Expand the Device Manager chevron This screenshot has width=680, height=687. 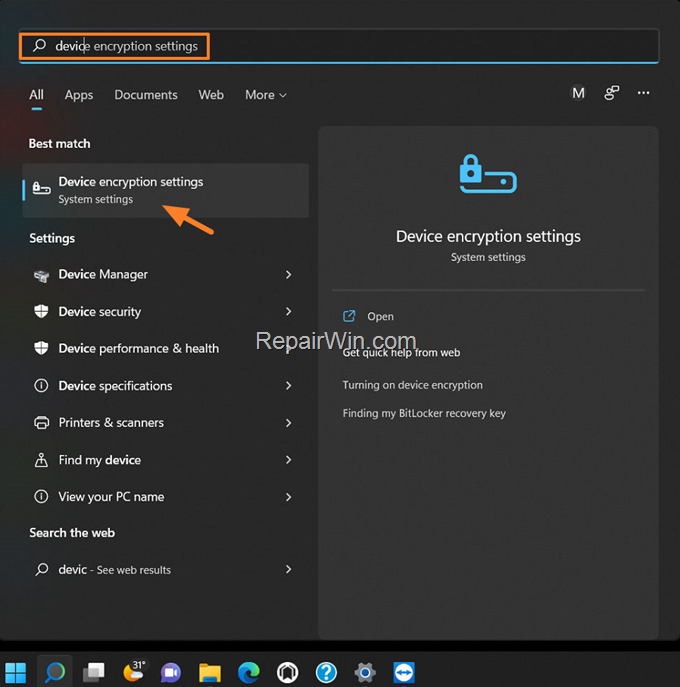coord(288,275)
